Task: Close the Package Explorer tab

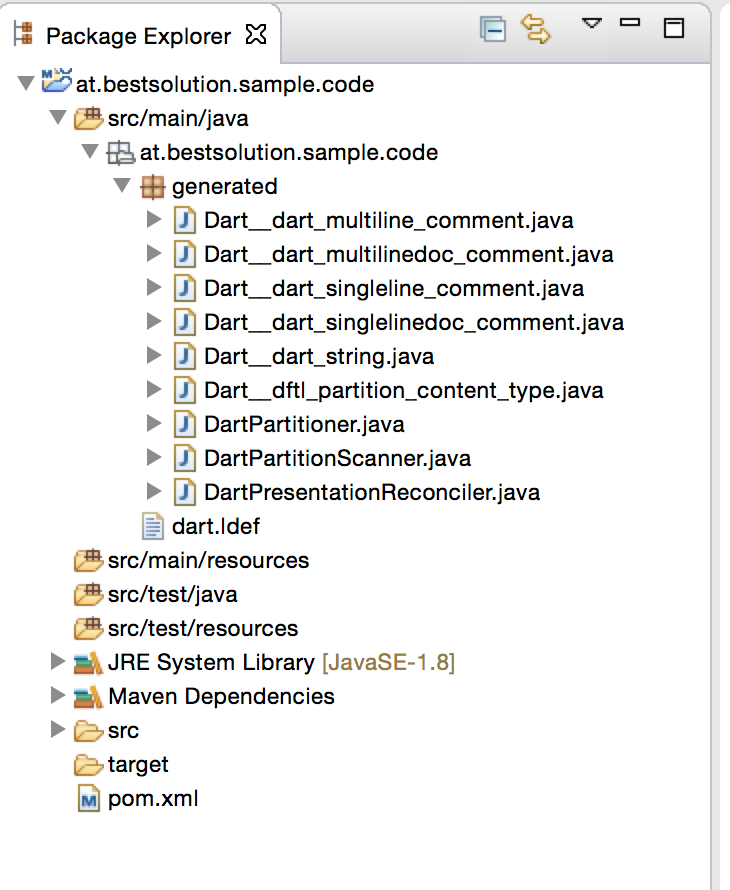Action: point(256,36)
